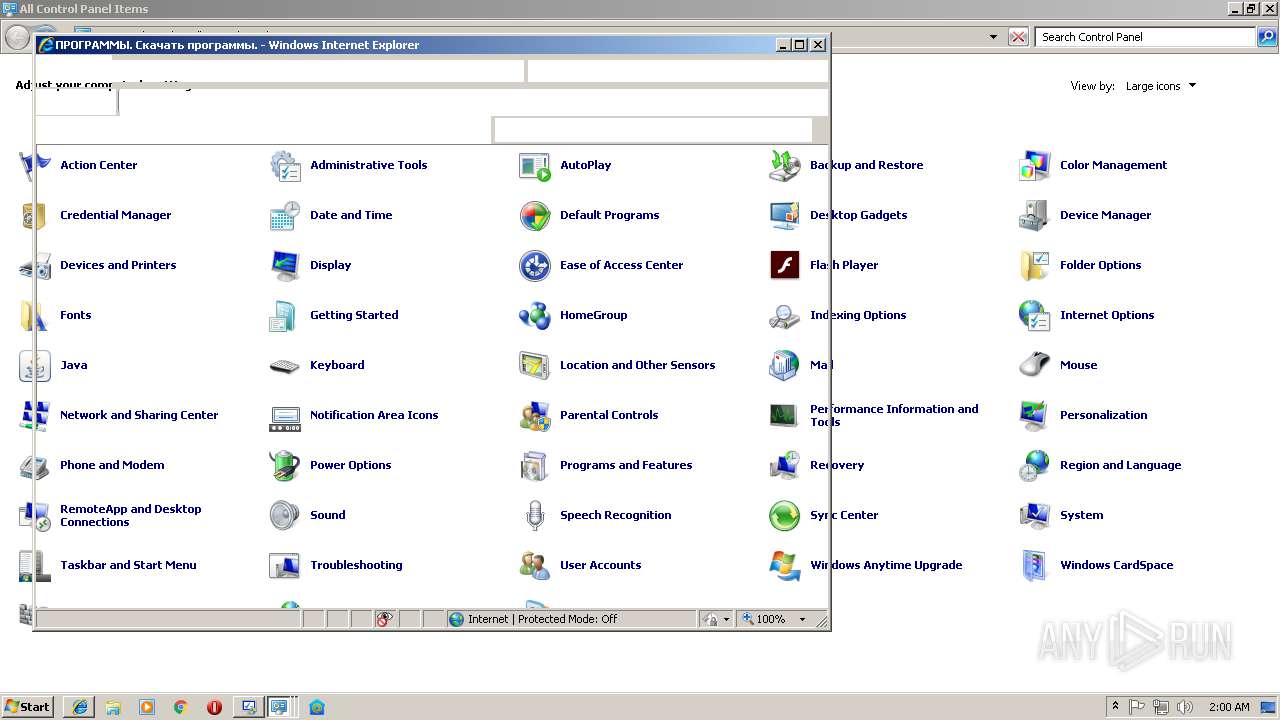
Task: Click in the Search Control Panel field
Action: pos(1145,37)
